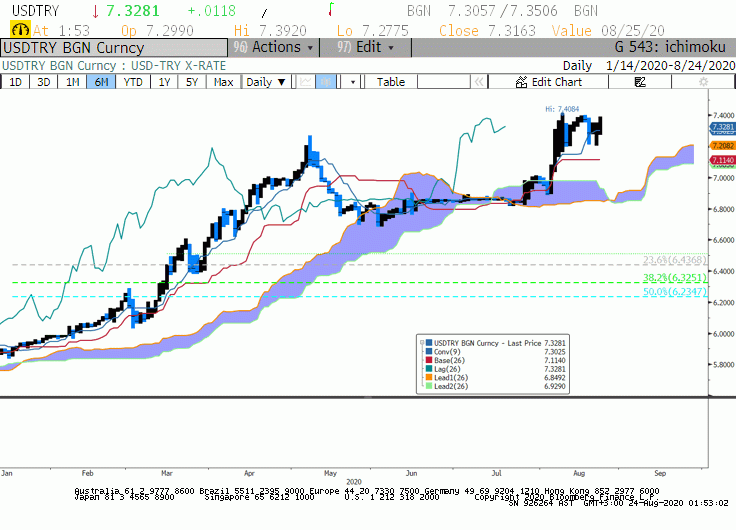Expand the 96) Actions dropdown menu
This screenshot has height=530, width=736.
[x=274, y=47]
